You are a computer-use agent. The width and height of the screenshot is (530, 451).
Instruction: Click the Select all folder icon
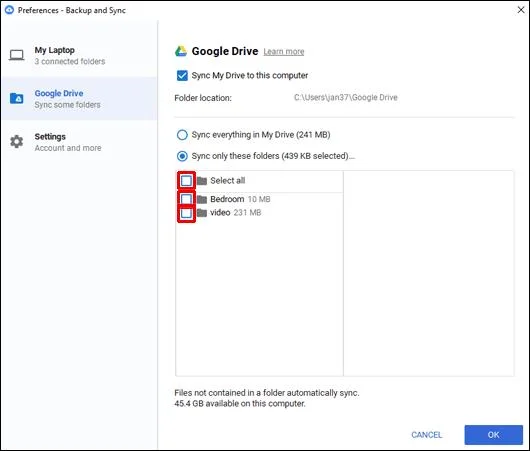click(x=202, y=181)
